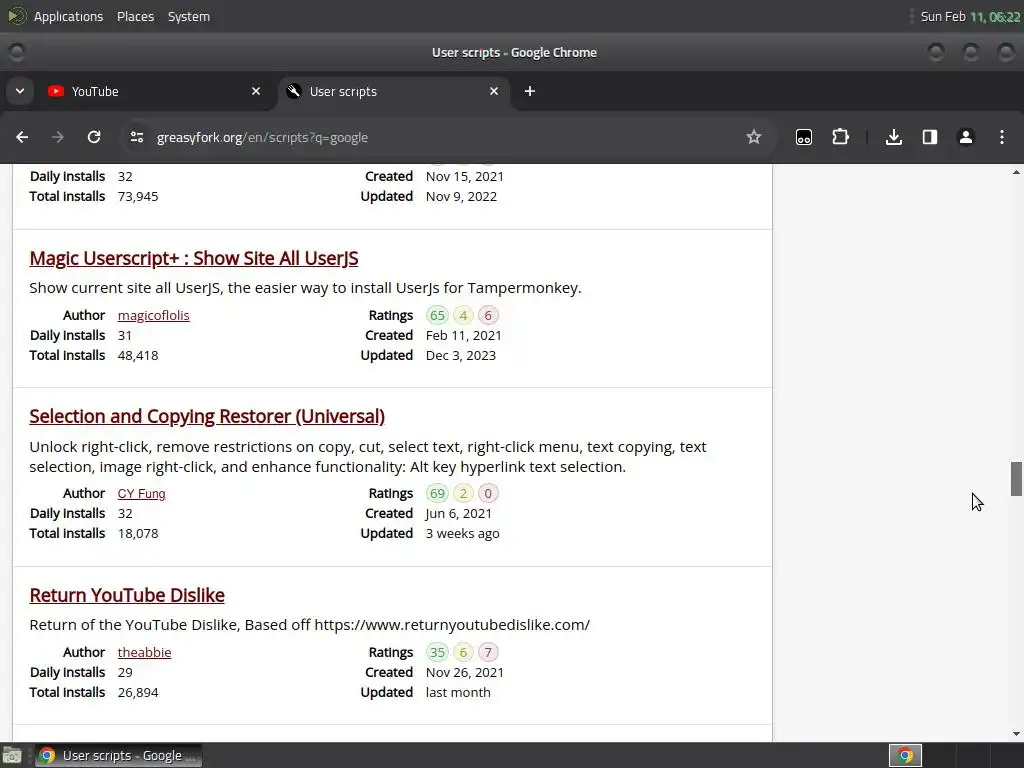1024x768 pixels.
Task: Expand the tab search dropdown arrow
Action: 20,91
